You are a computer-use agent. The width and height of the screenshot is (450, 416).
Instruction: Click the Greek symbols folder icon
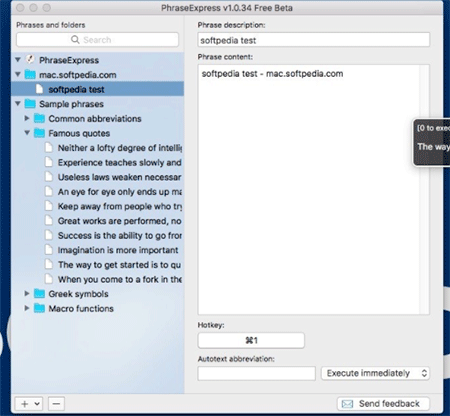coord(39,294)
